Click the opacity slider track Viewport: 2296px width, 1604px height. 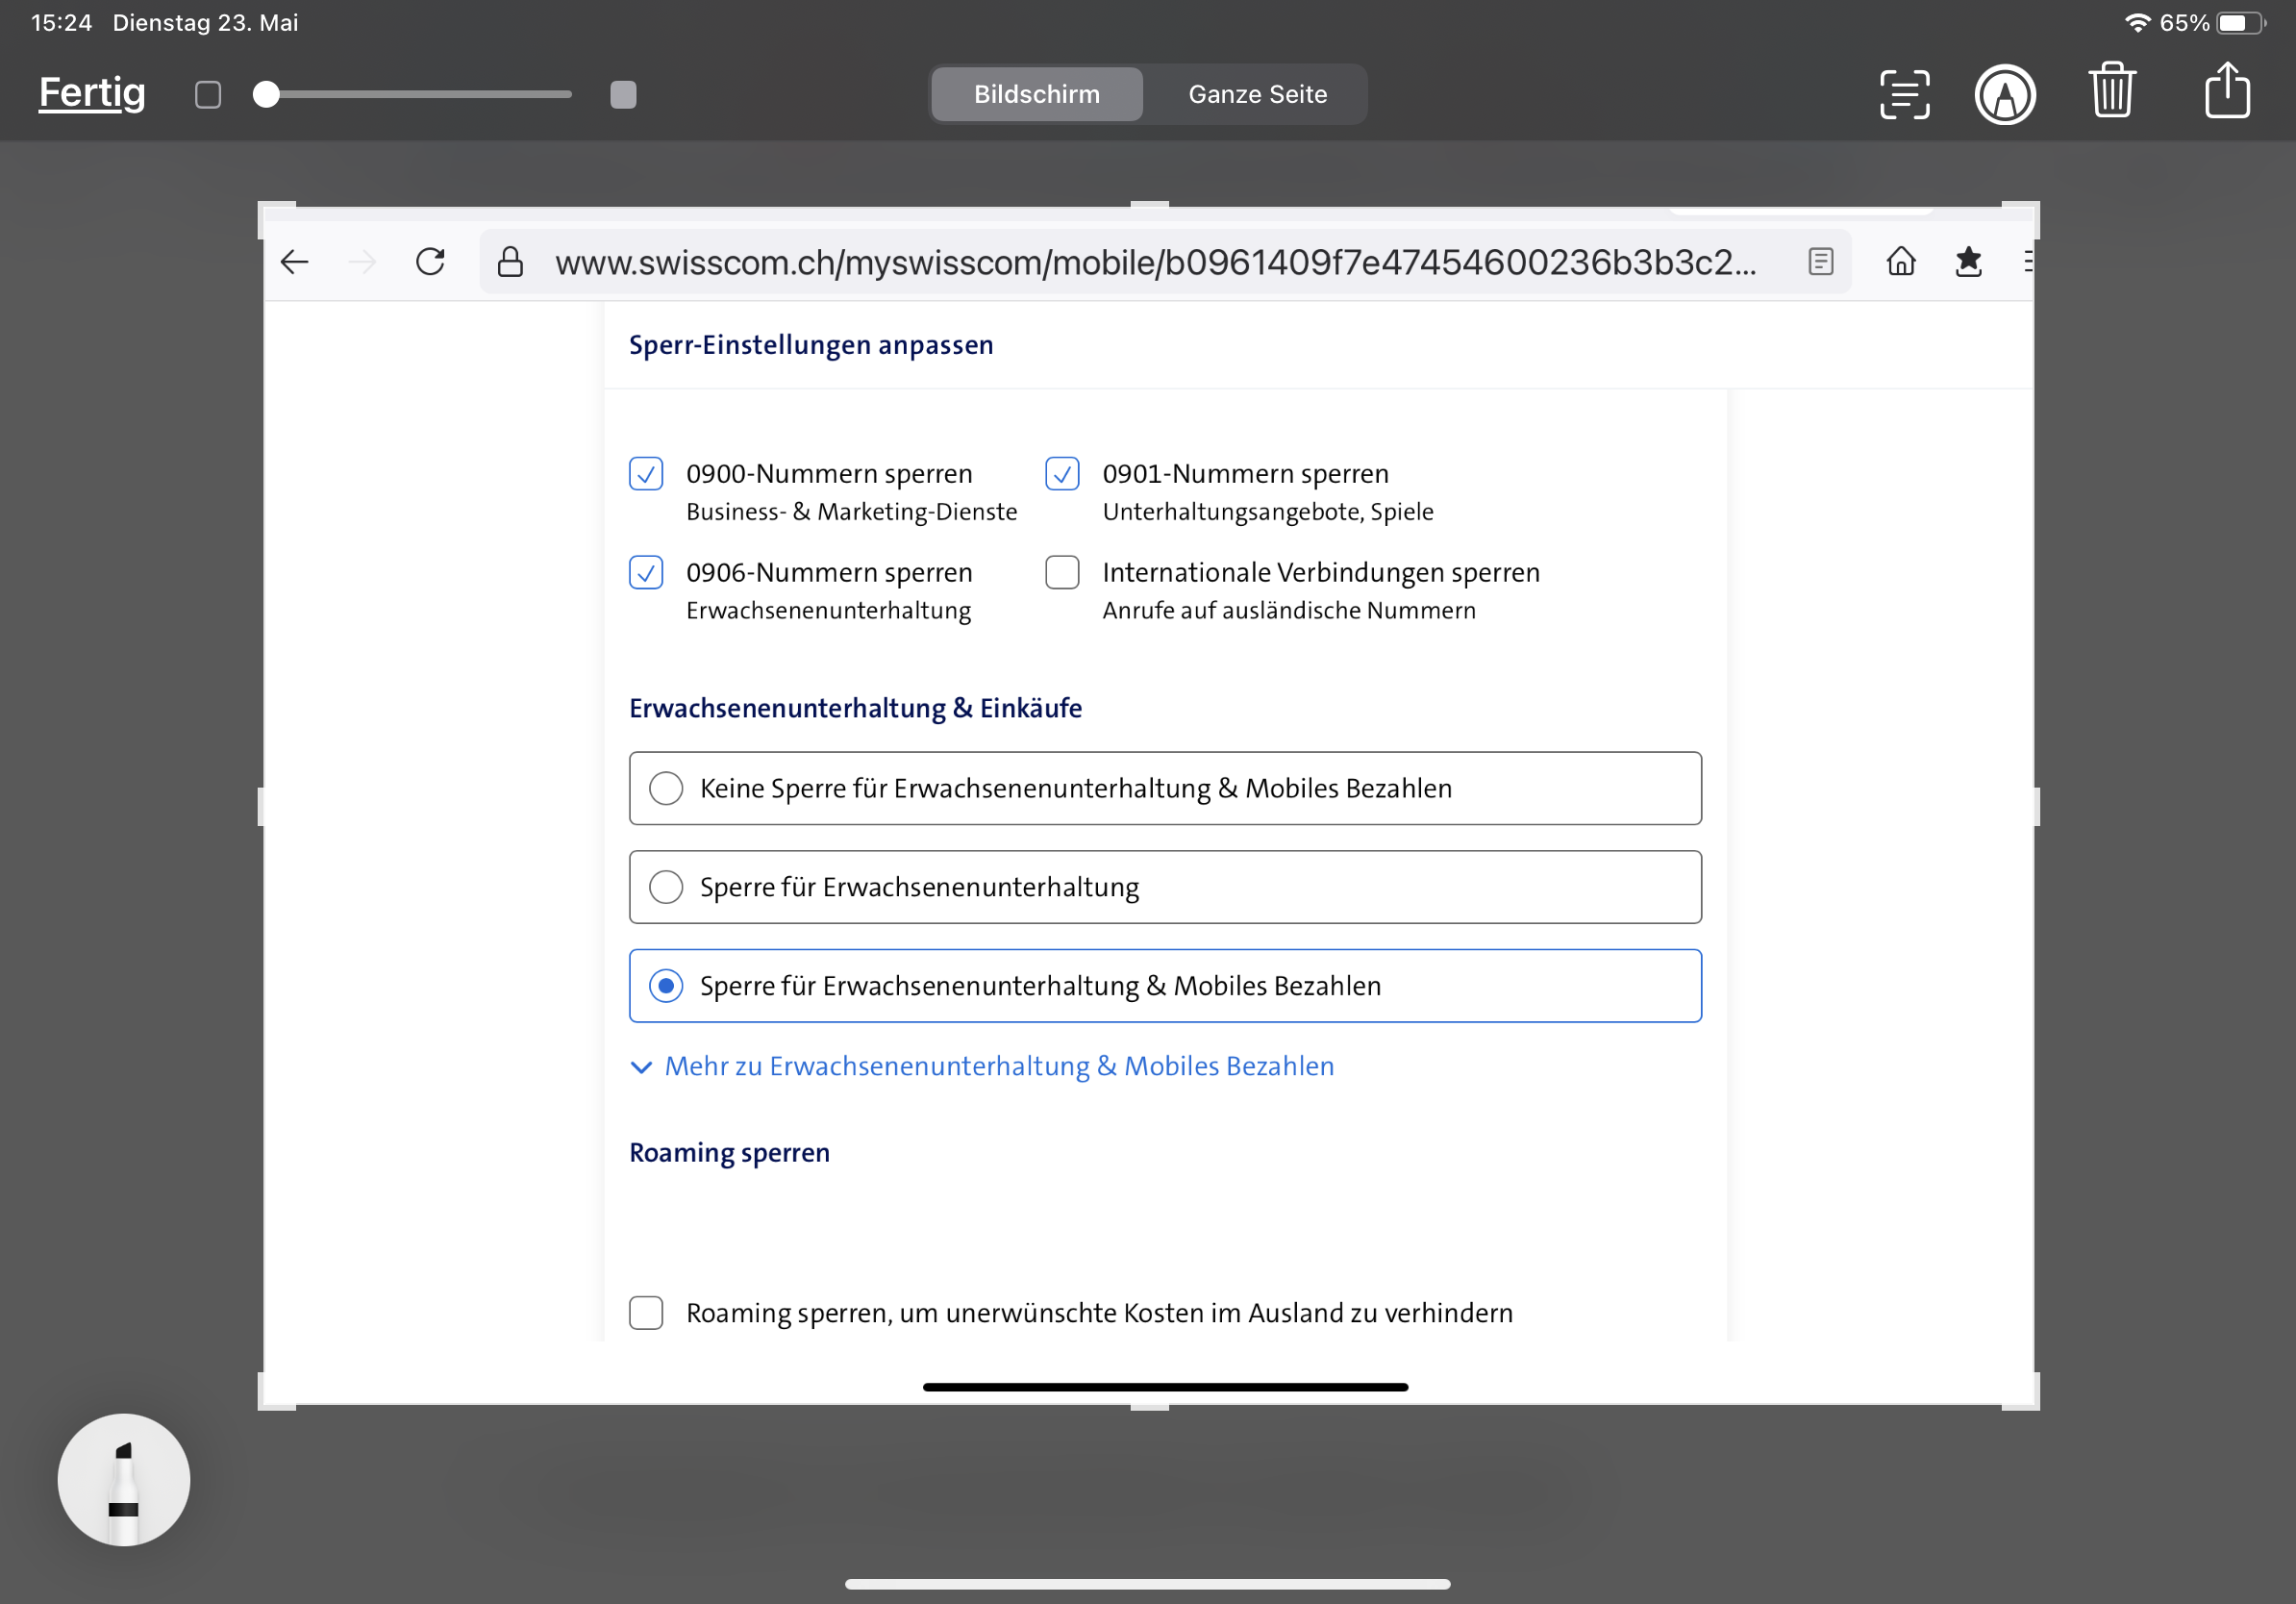tap(420, 94)
